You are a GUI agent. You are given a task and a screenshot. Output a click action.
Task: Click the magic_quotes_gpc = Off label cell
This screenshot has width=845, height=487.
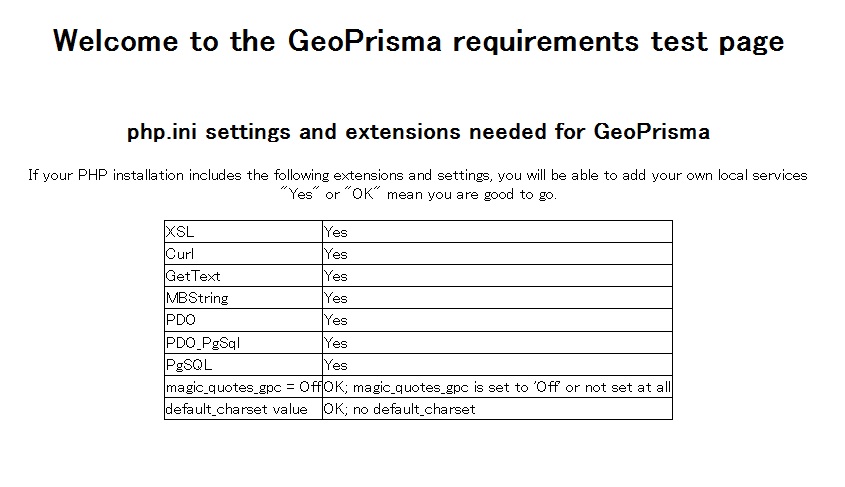[243, 387]
